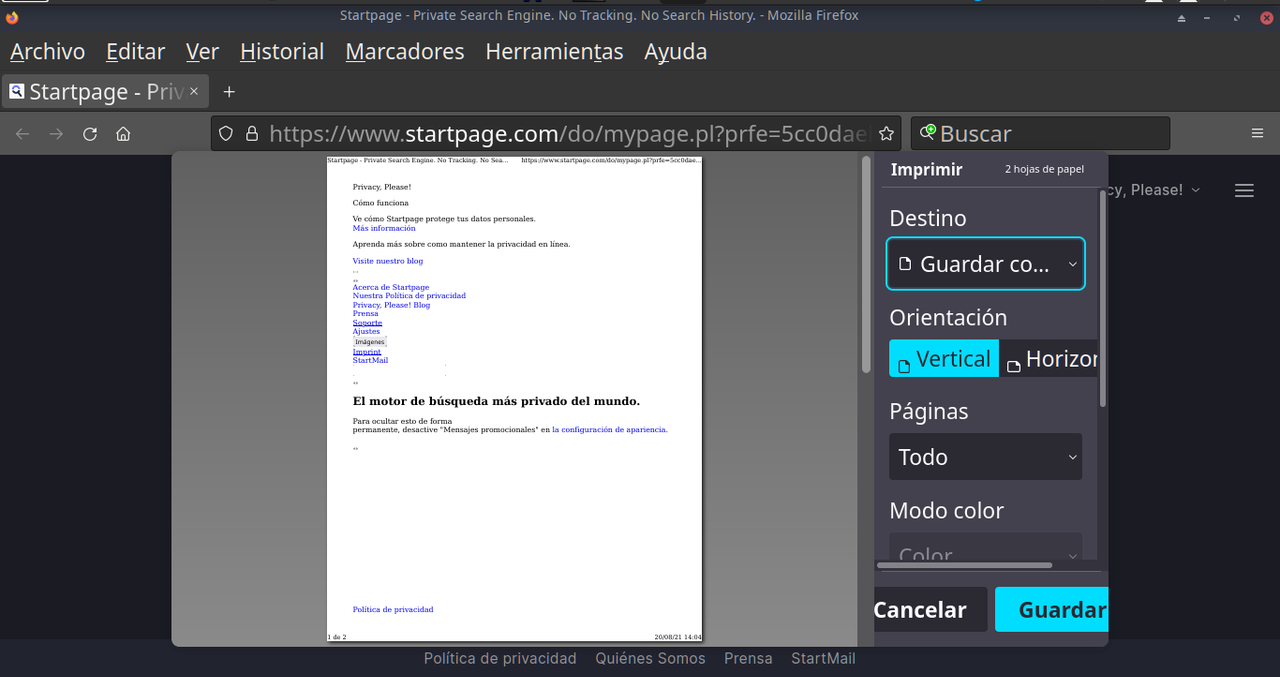Screen dimensions: 1280x677
Task: Click the Imprimir heading
Action: tap(926, 169)
